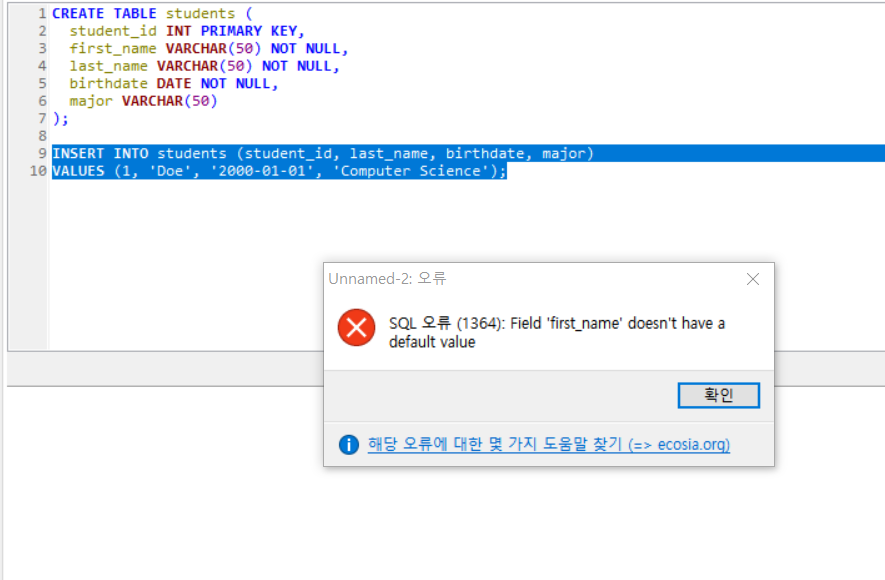Click the closing parenthesis on line 7
This screenshot has width=885, height=580.
(x=55, y=118)
